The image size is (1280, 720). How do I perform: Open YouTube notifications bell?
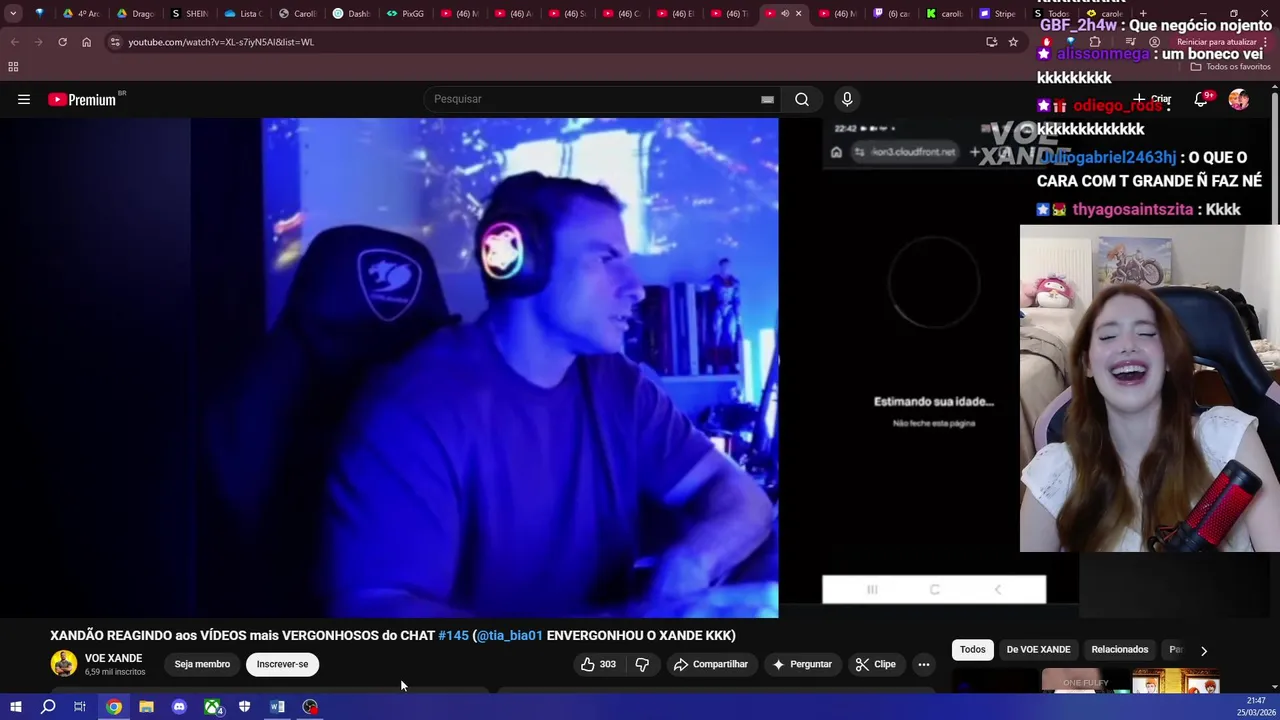pyautogui.click(x=1201, y=99)
